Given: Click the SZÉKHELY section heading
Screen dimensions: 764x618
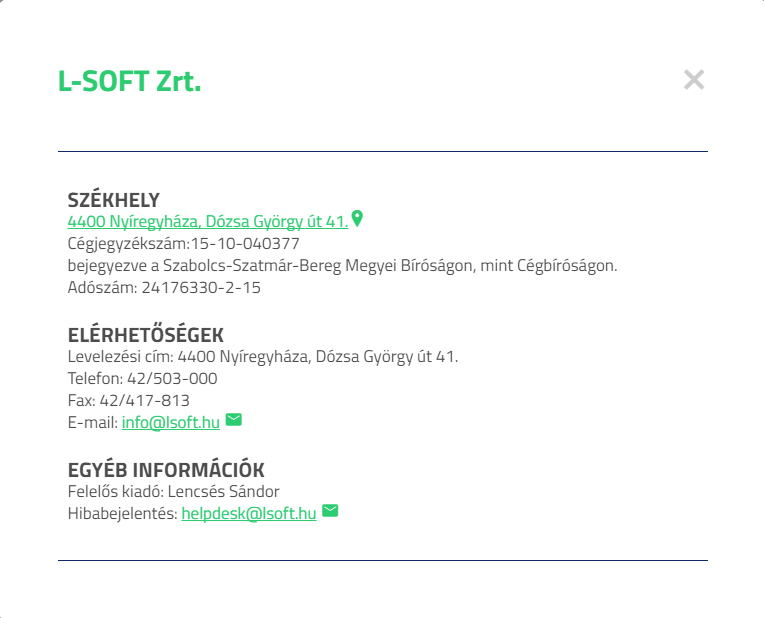Looking at the screenshot, I should pyautogui.click(x=114, y=199).
